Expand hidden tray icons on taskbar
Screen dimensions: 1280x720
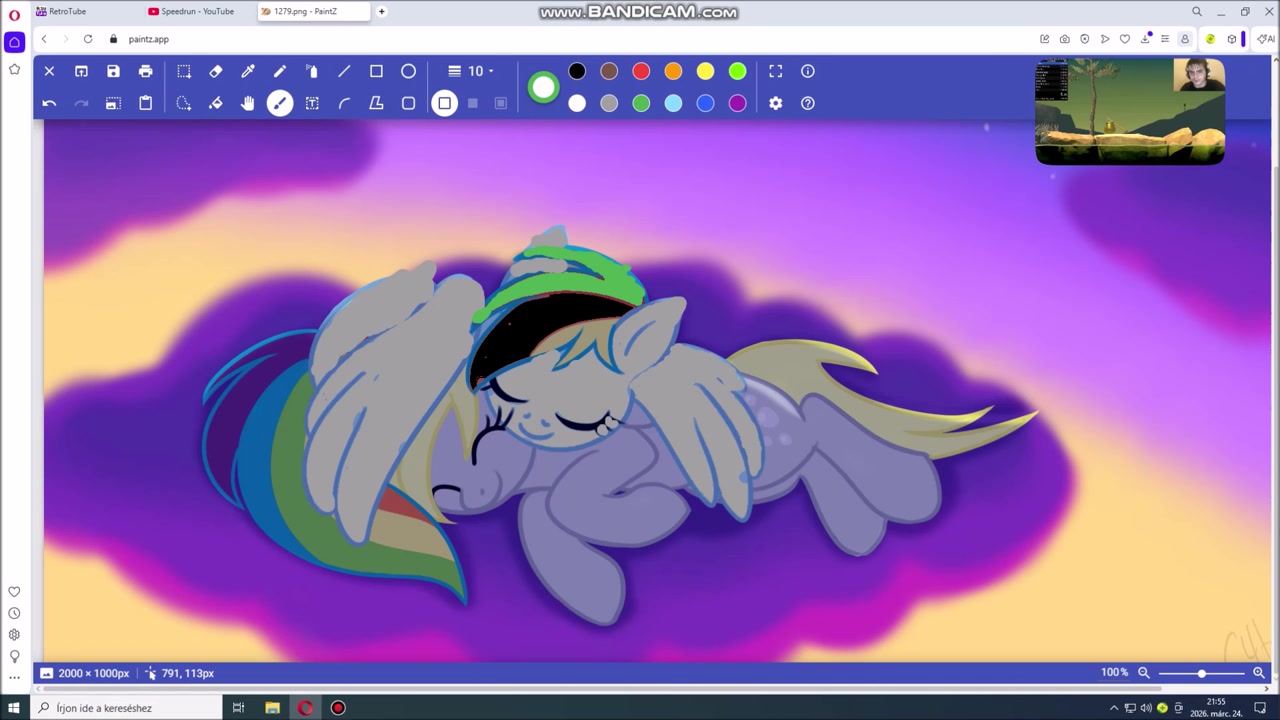click(1114, 708)
